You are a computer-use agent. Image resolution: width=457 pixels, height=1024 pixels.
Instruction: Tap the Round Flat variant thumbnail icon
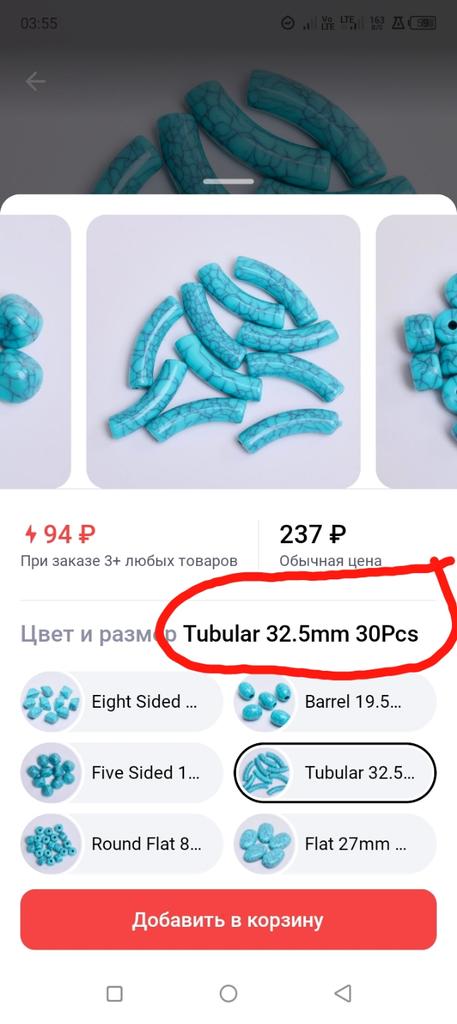pyautogui.click(x=51, y=844)
